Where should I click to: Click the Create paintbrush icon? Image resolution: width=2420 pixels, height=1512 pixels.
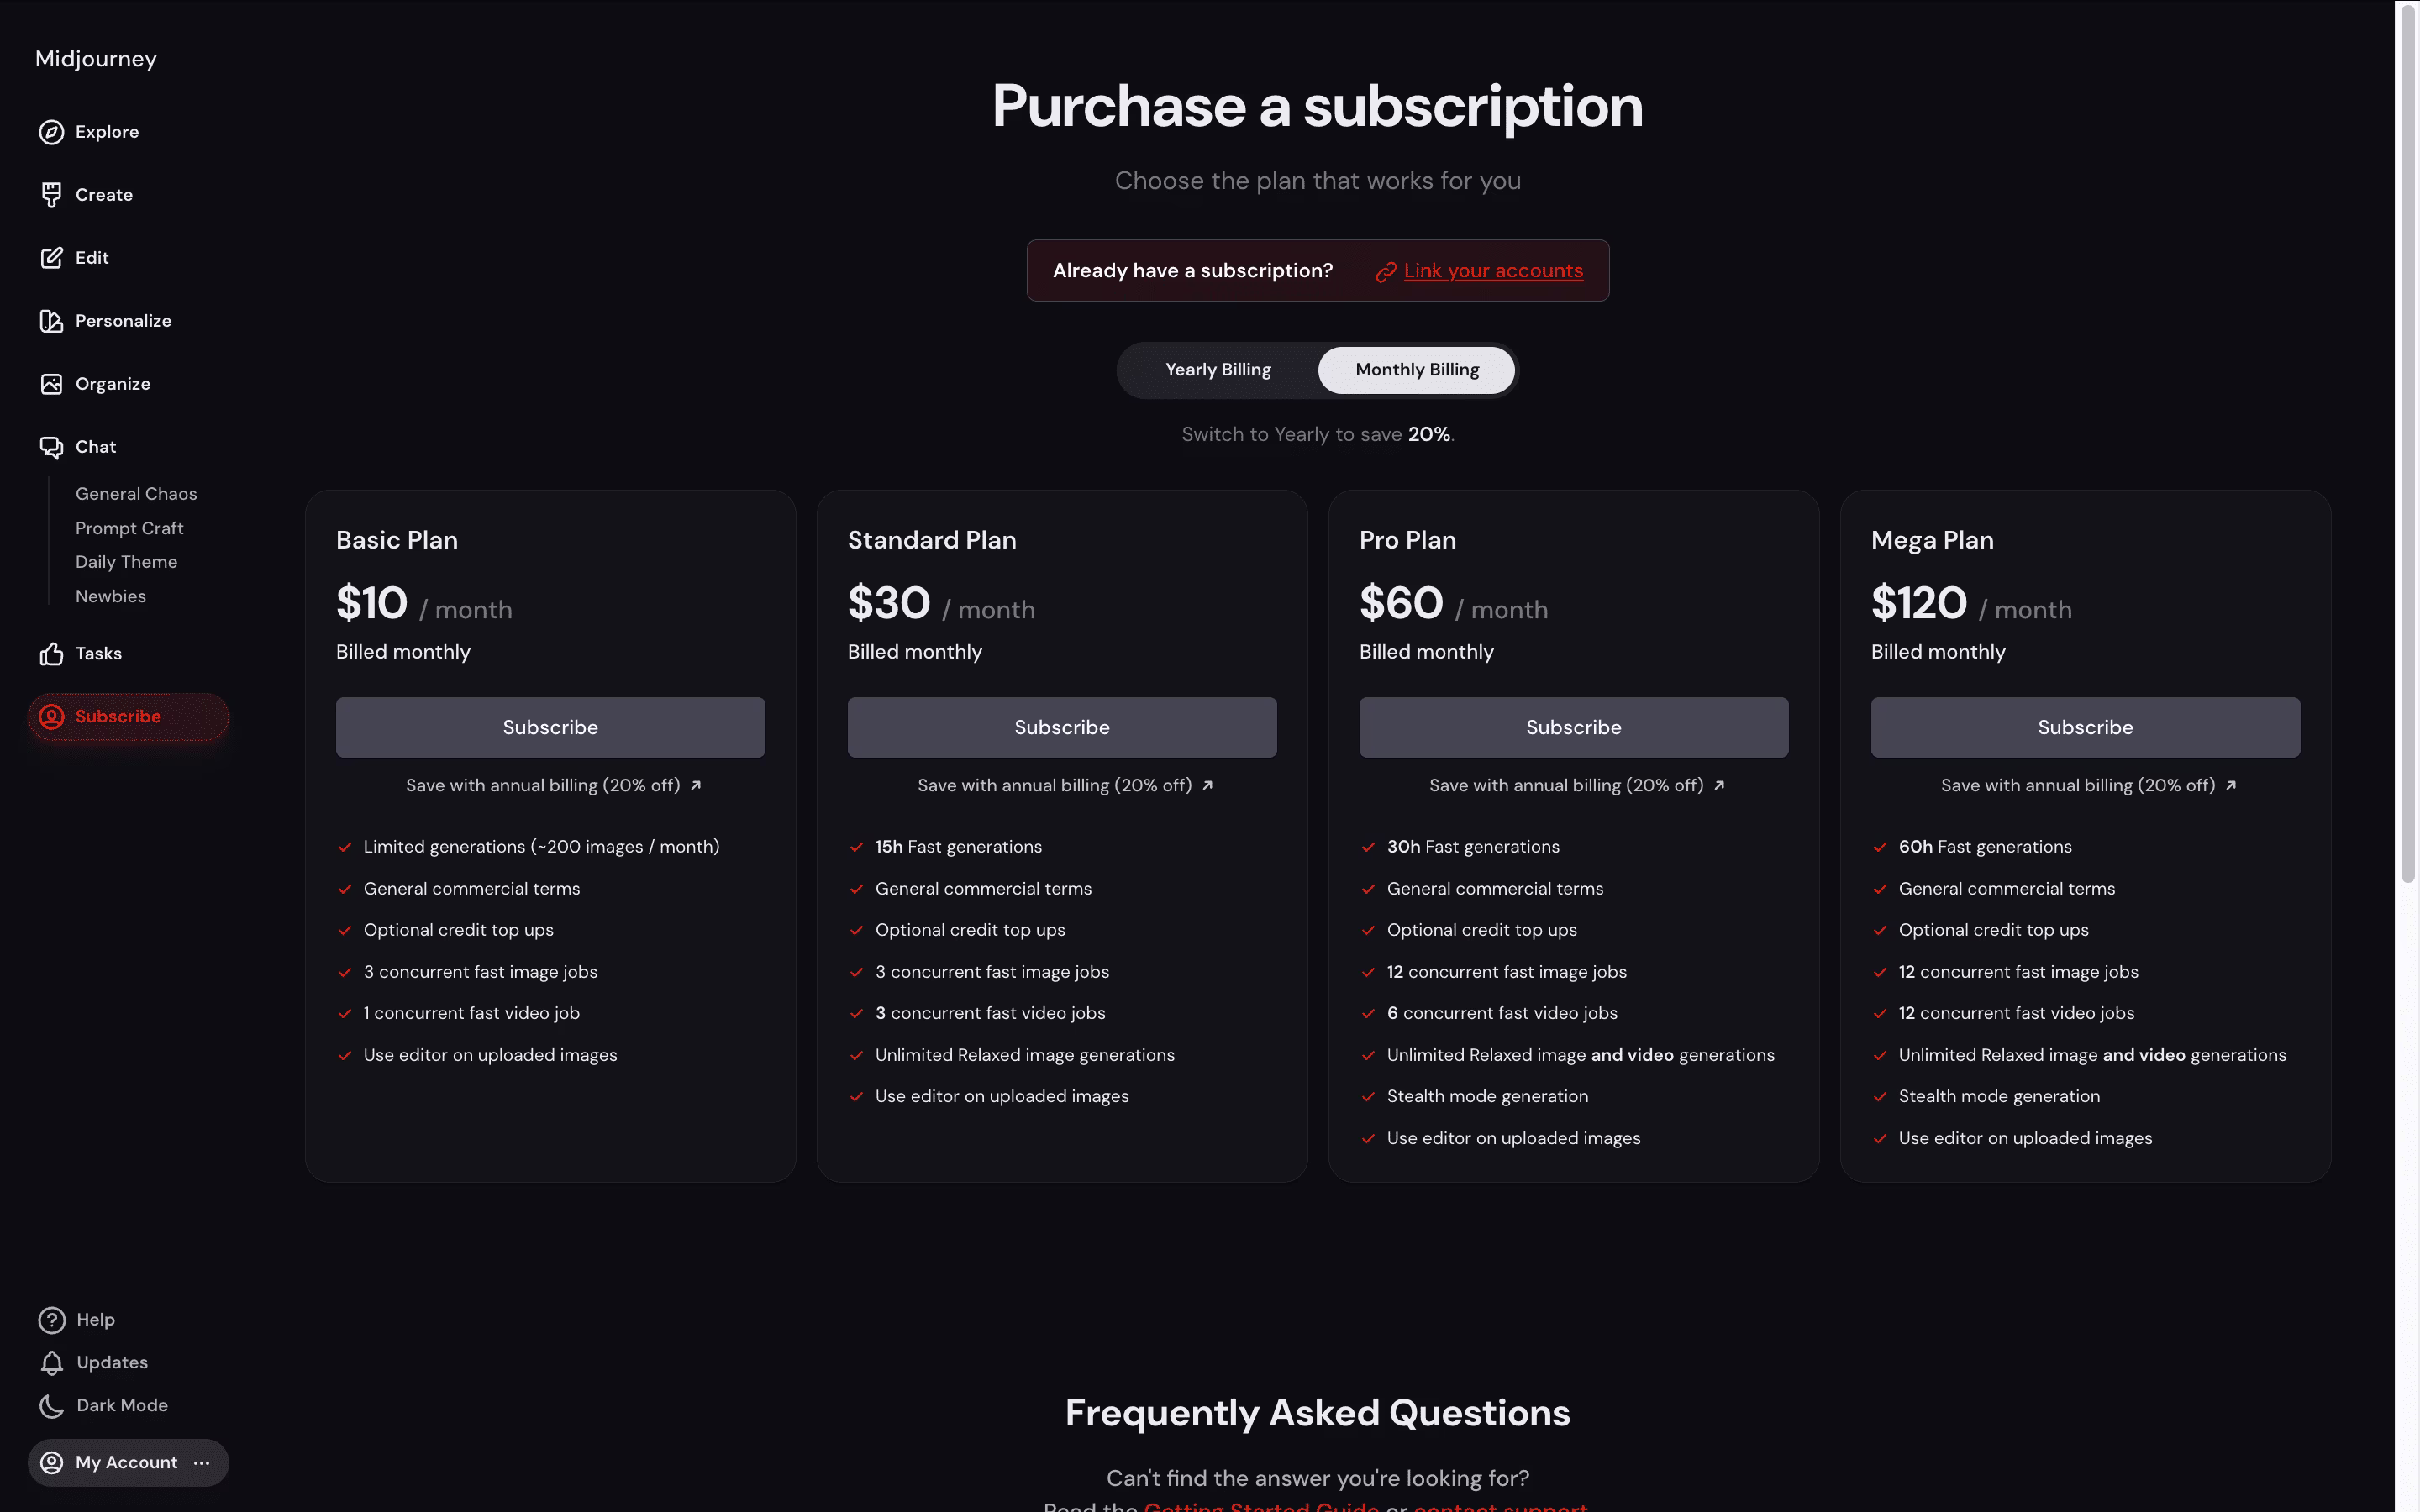point(51,195)
